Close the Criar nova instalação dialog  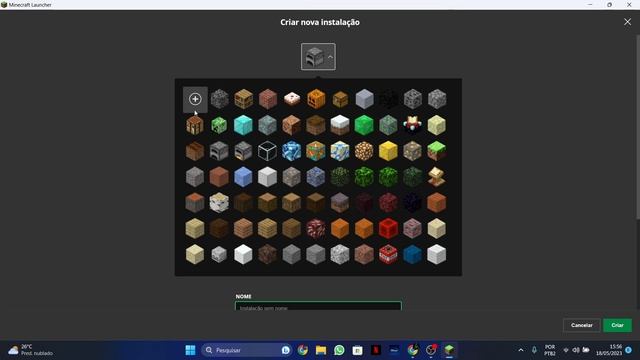point(627,22)
